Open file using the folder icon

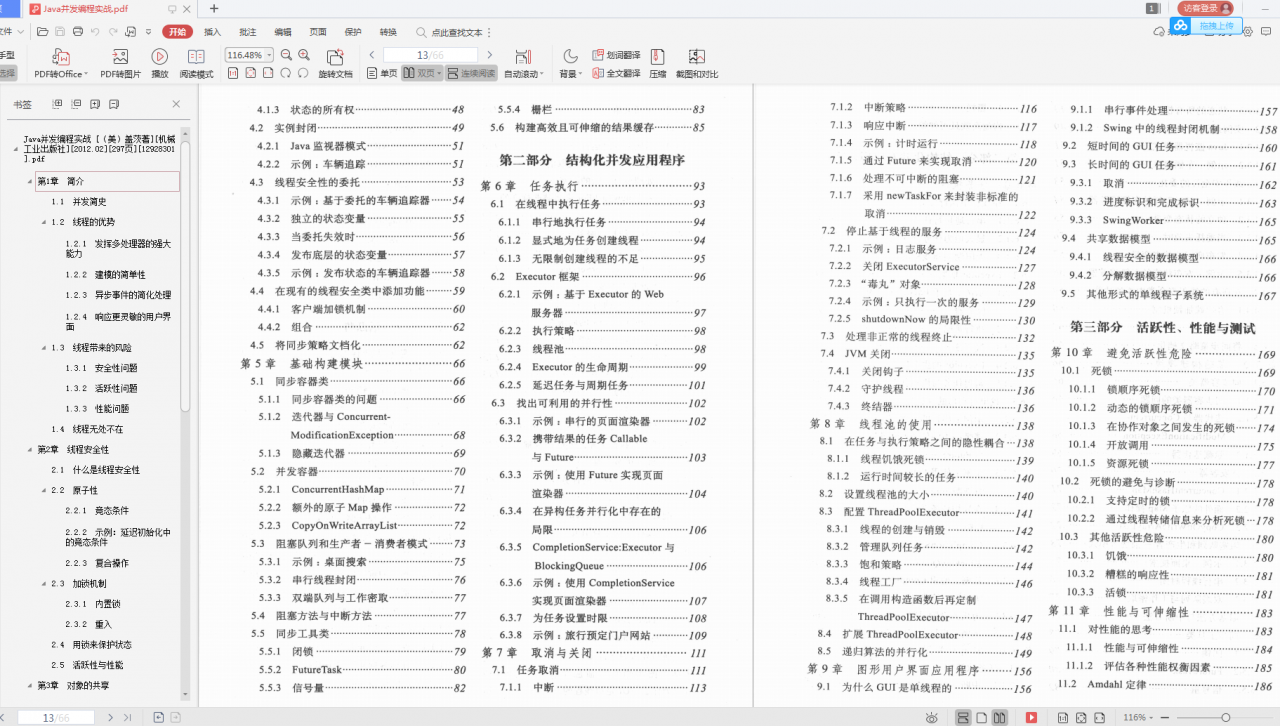(44, 32)
